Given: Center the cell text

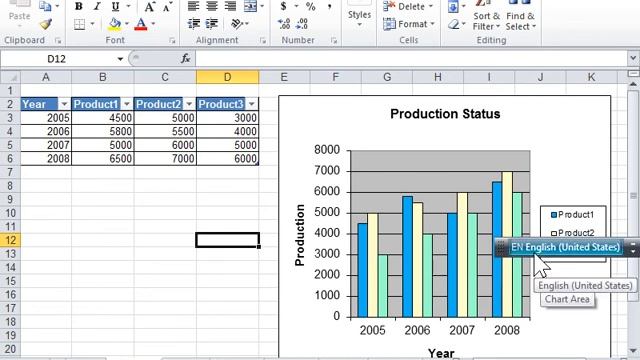Looking at the screenshot, I should pyautogui.click(x=212, y=6).
